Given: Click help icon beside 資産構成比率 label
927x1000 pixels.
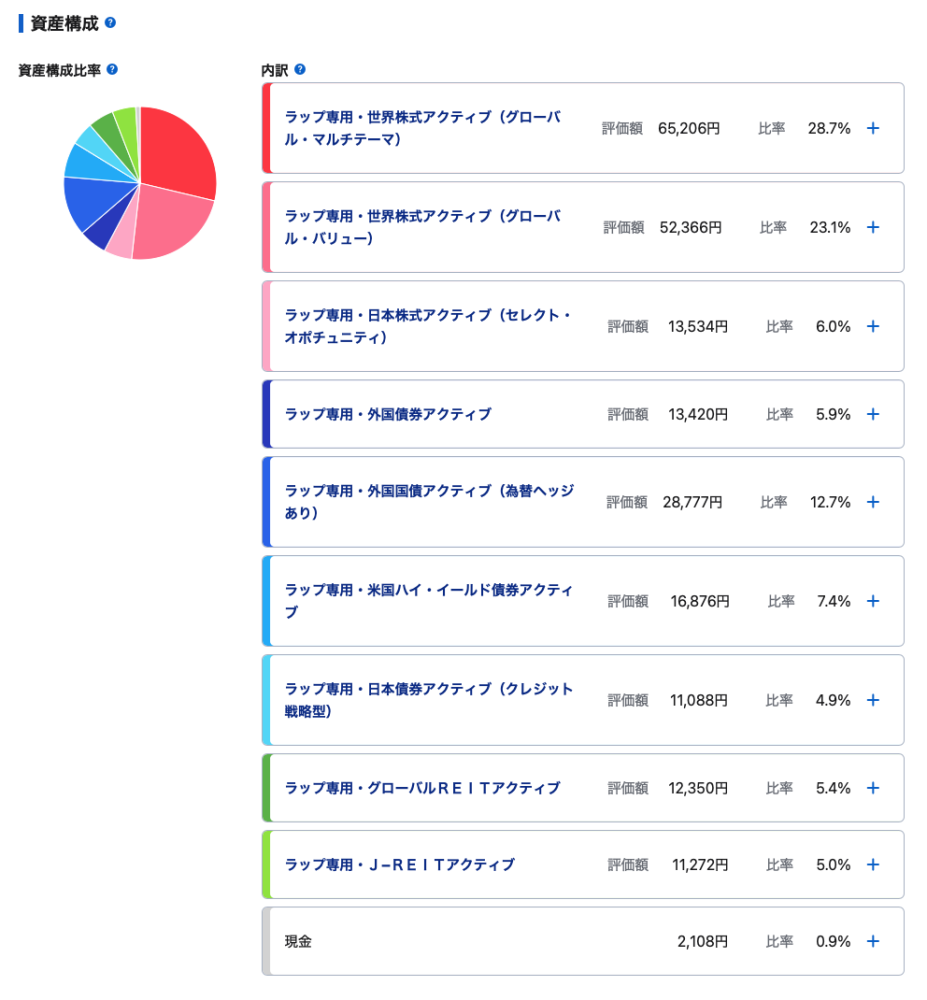Looking at the screenshot, I should point(112,70).
